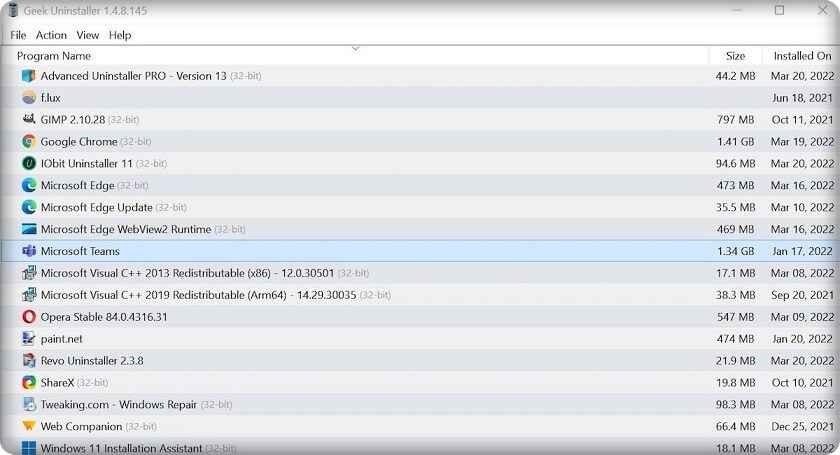The image size is (840, 455).
Task: Open the Action menu
Action: (x=51, y=35)
